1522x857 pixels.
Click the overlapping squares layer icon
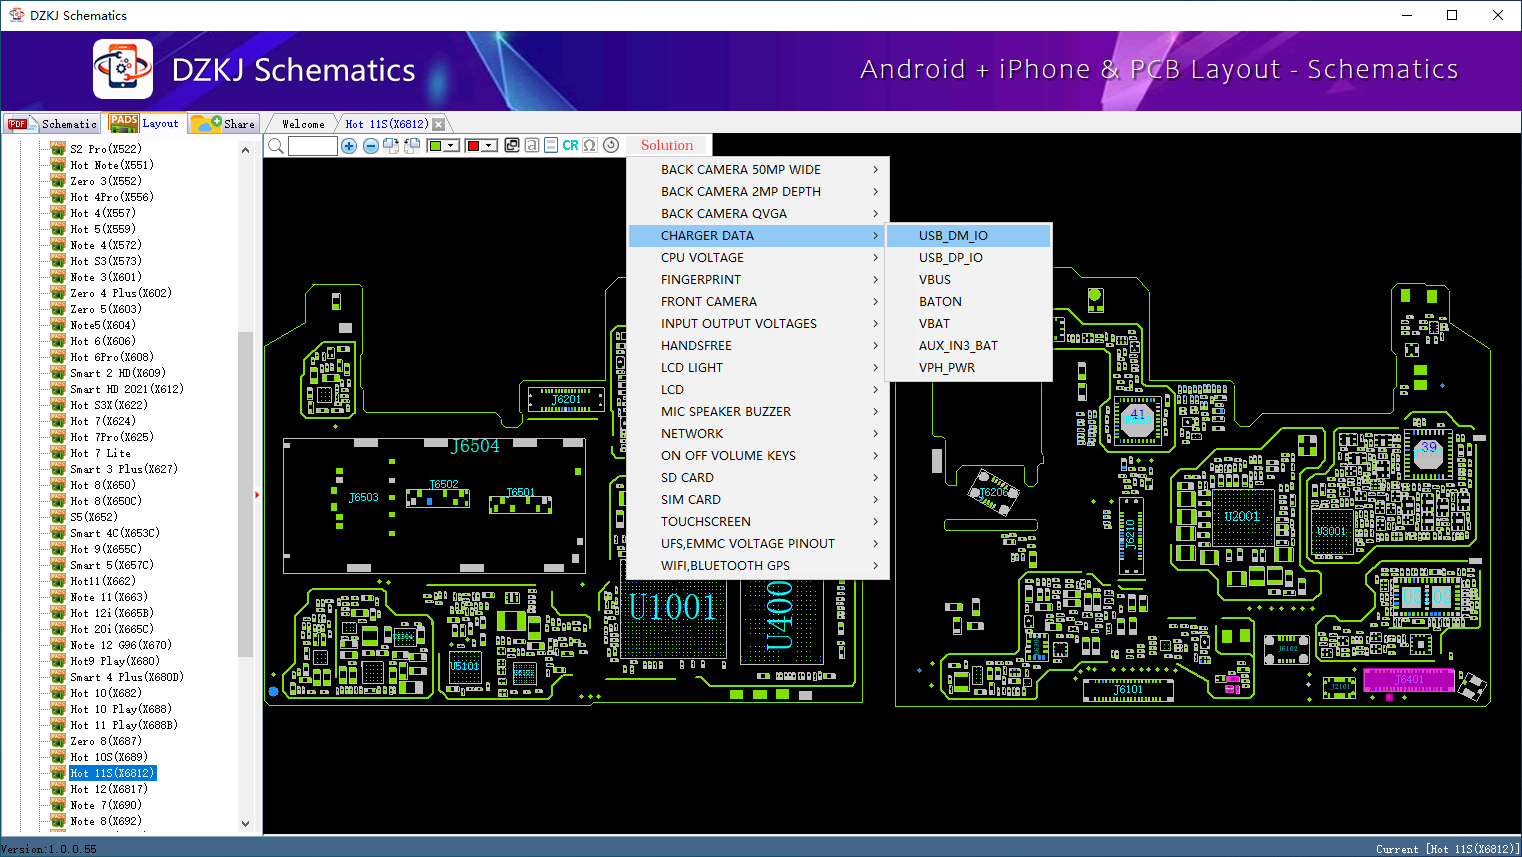point(512,146)
